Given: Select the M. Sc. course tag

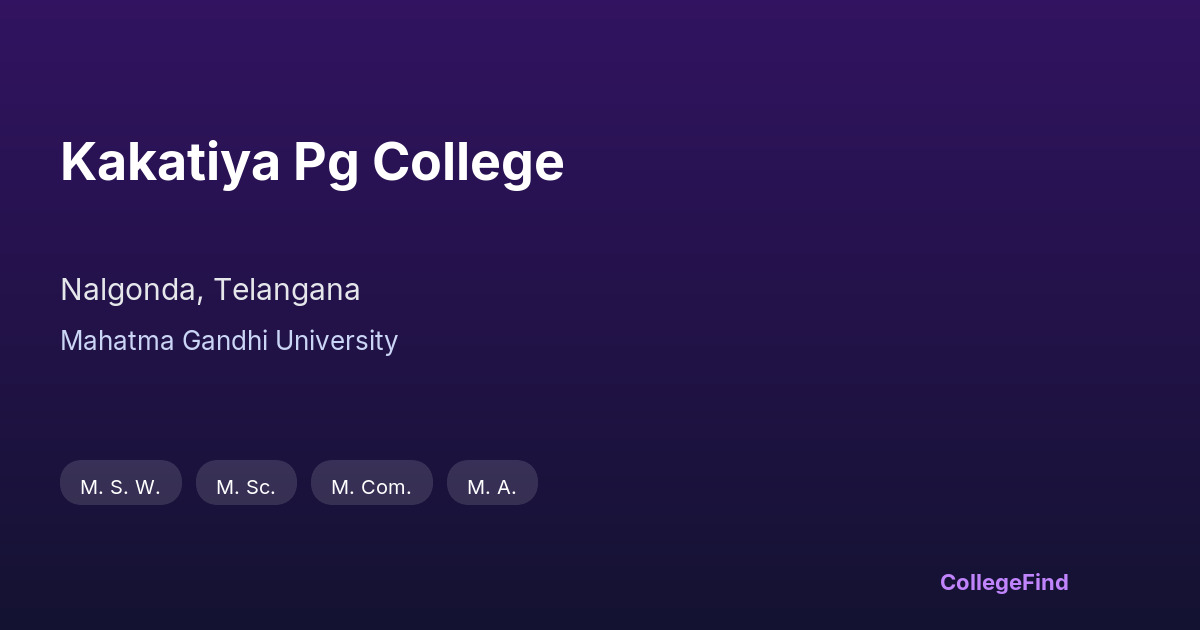Looking at the screenshot, I should [x=246, y=487].
